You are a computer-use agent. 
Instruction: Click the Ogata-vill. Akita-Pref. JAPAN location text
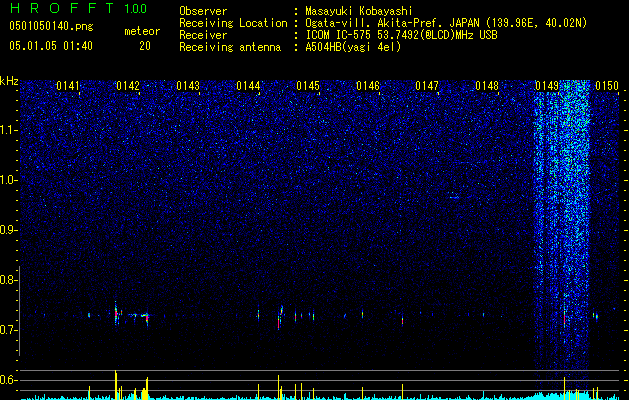click(393, 23)
